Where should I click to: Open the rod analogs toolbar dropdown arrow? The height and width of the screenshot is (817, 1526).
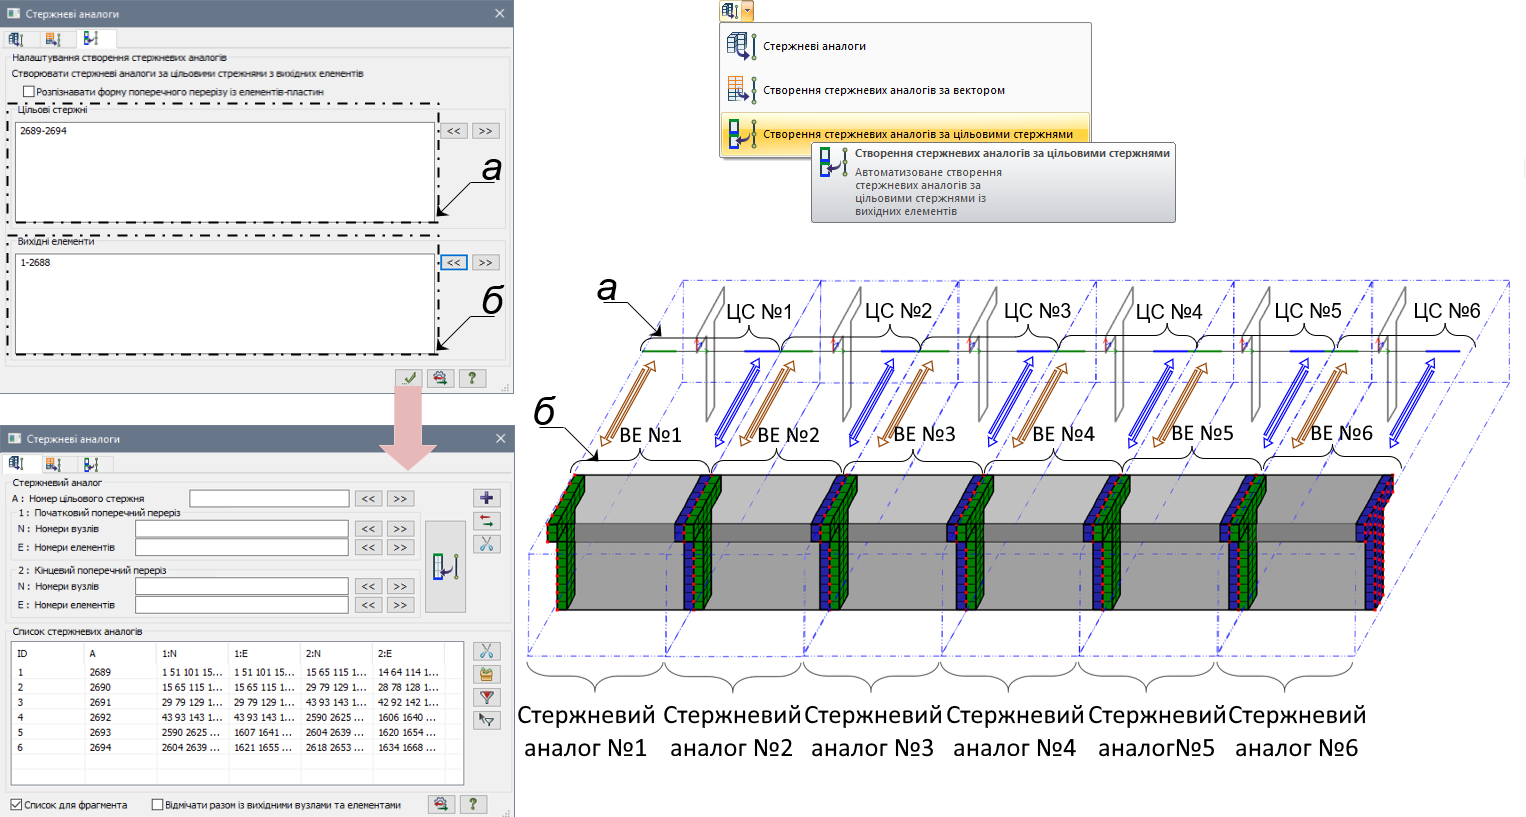(x=747, y=11)
